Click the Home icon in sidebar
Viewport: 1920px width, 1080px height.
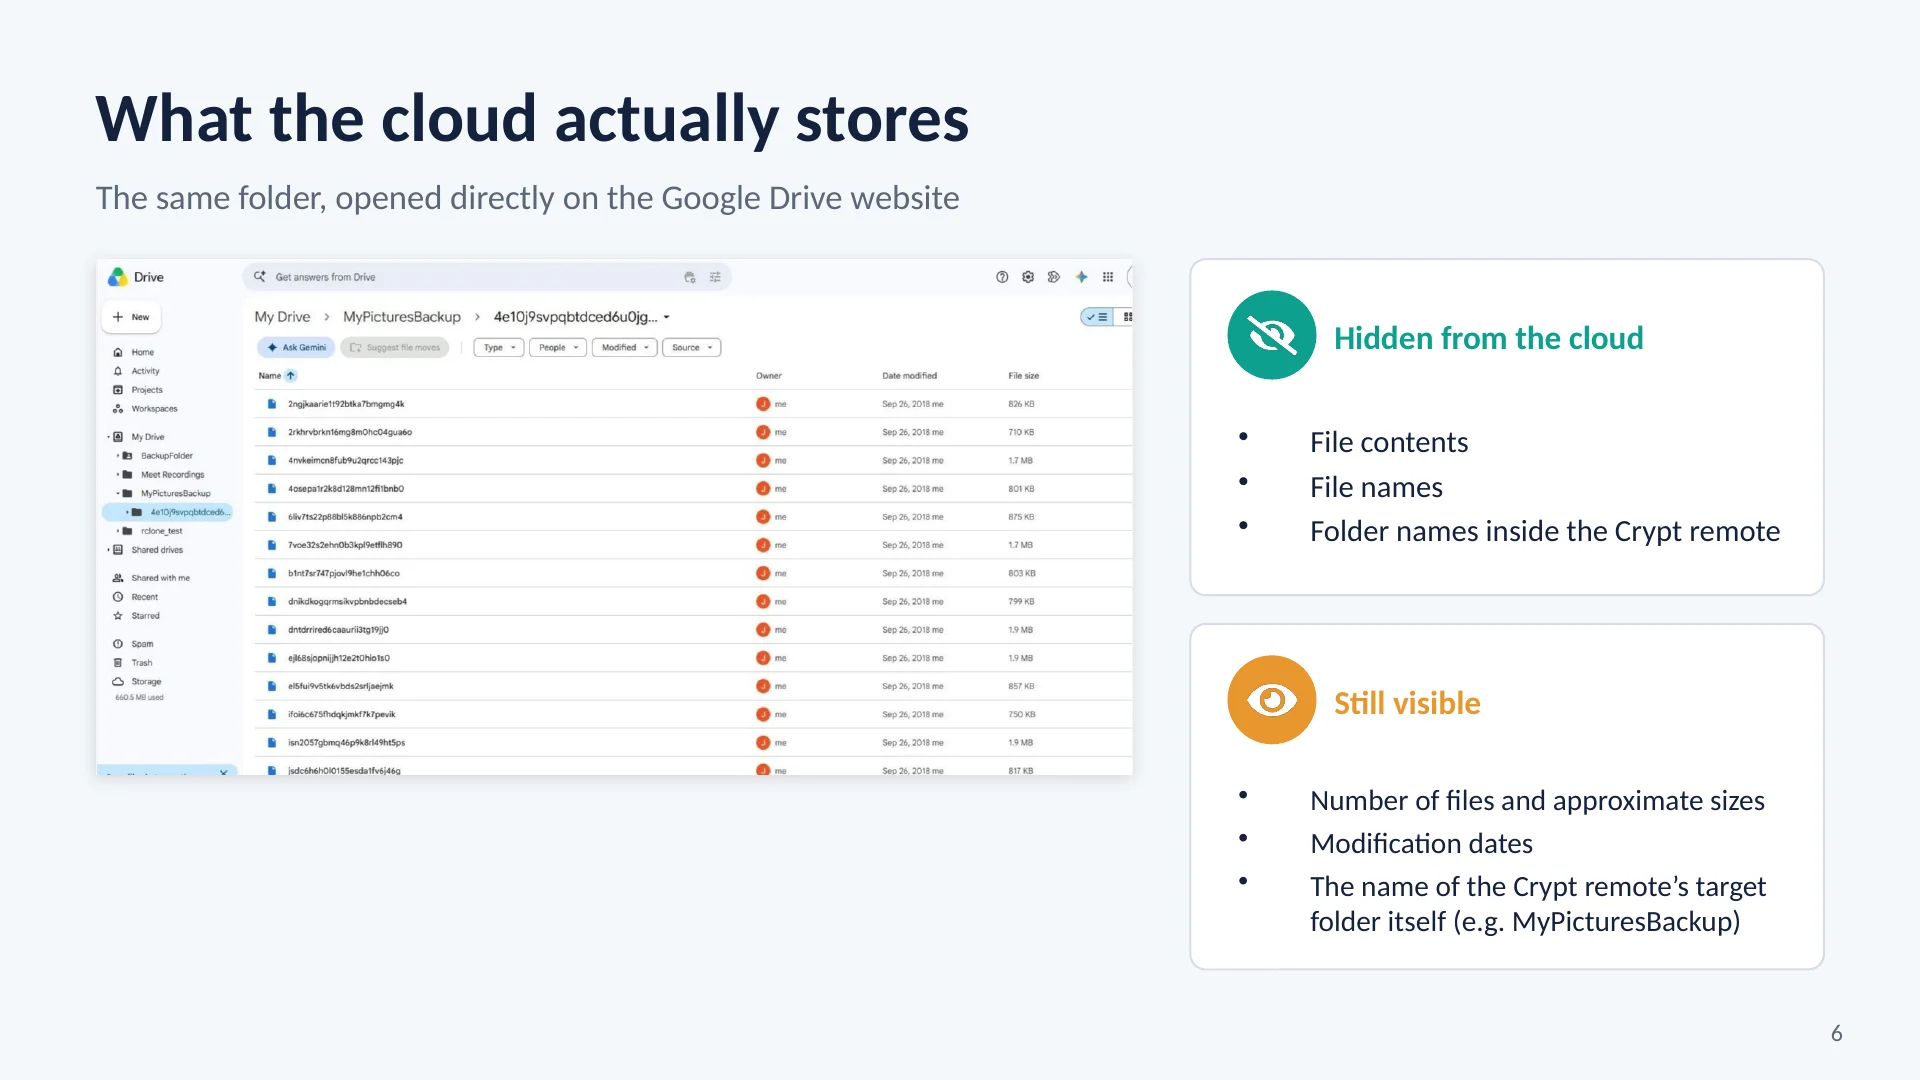[x=118, y=352]
